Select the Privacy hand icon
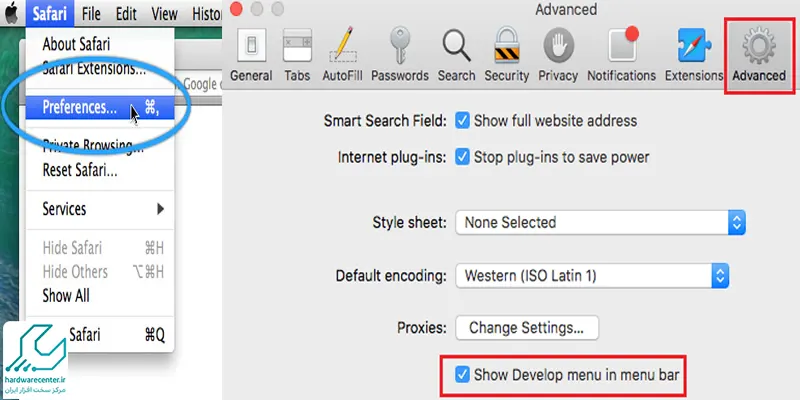The image size is (800, 400). (558, 54)
